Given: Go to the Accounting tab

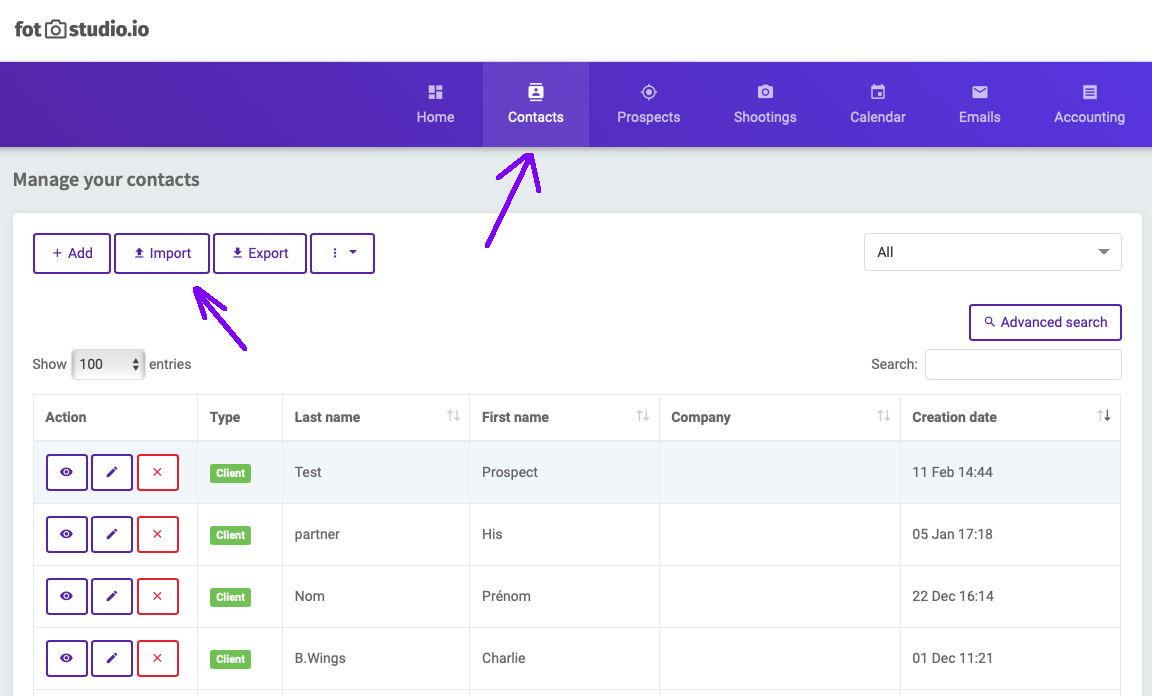Looking at the screenshot, I should [x=1089, y=104].
